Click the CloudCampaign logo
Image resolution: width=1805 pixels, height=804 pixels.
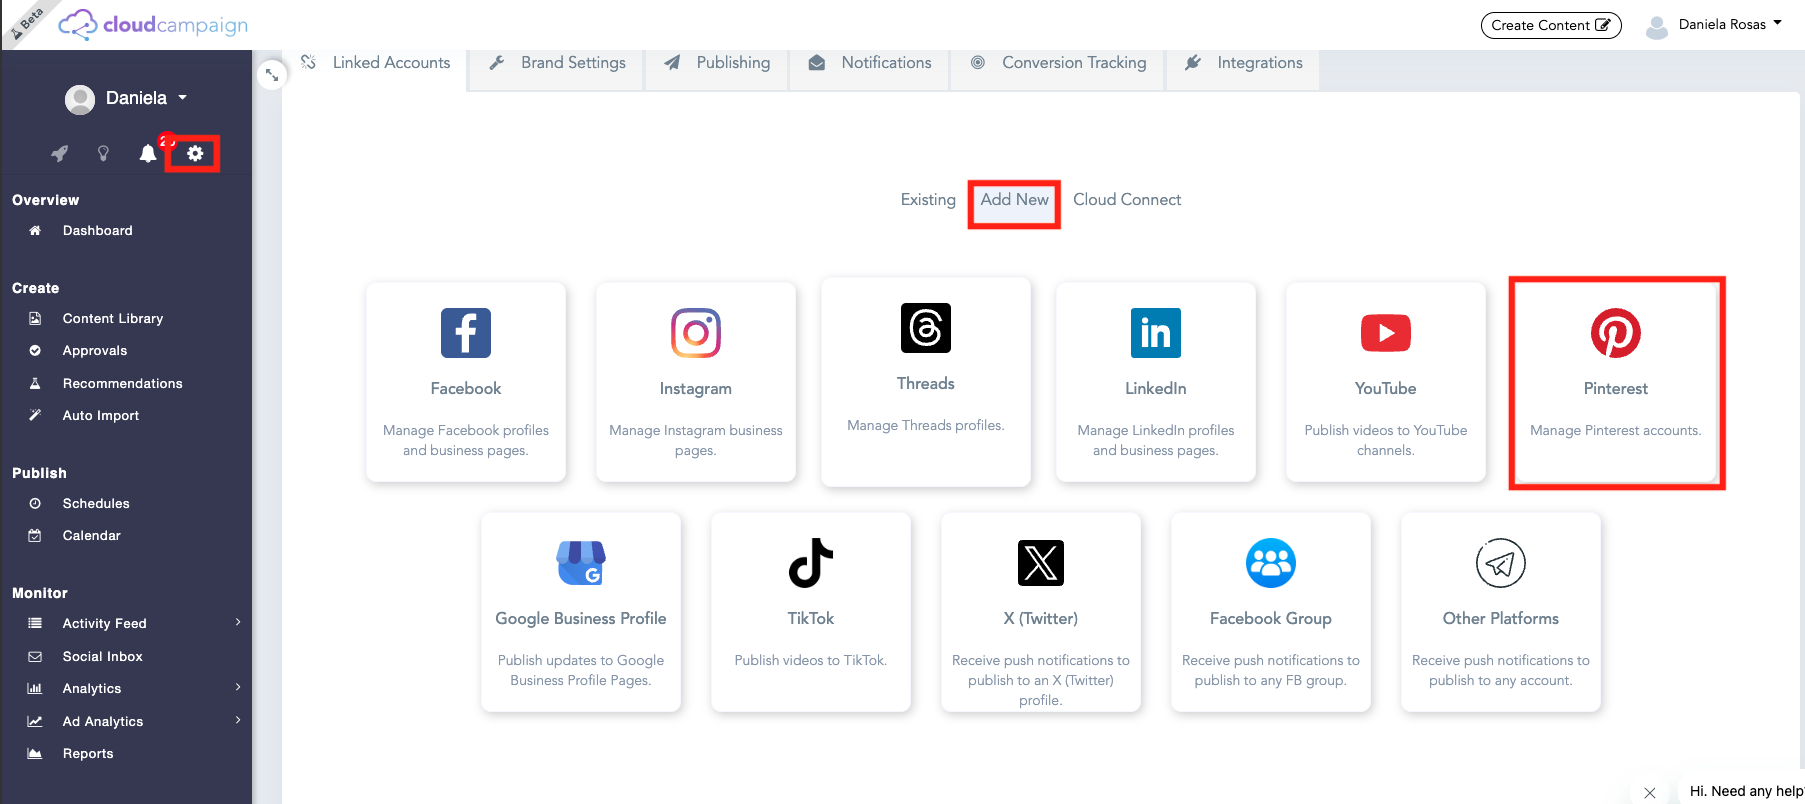(x=153, y=24)
